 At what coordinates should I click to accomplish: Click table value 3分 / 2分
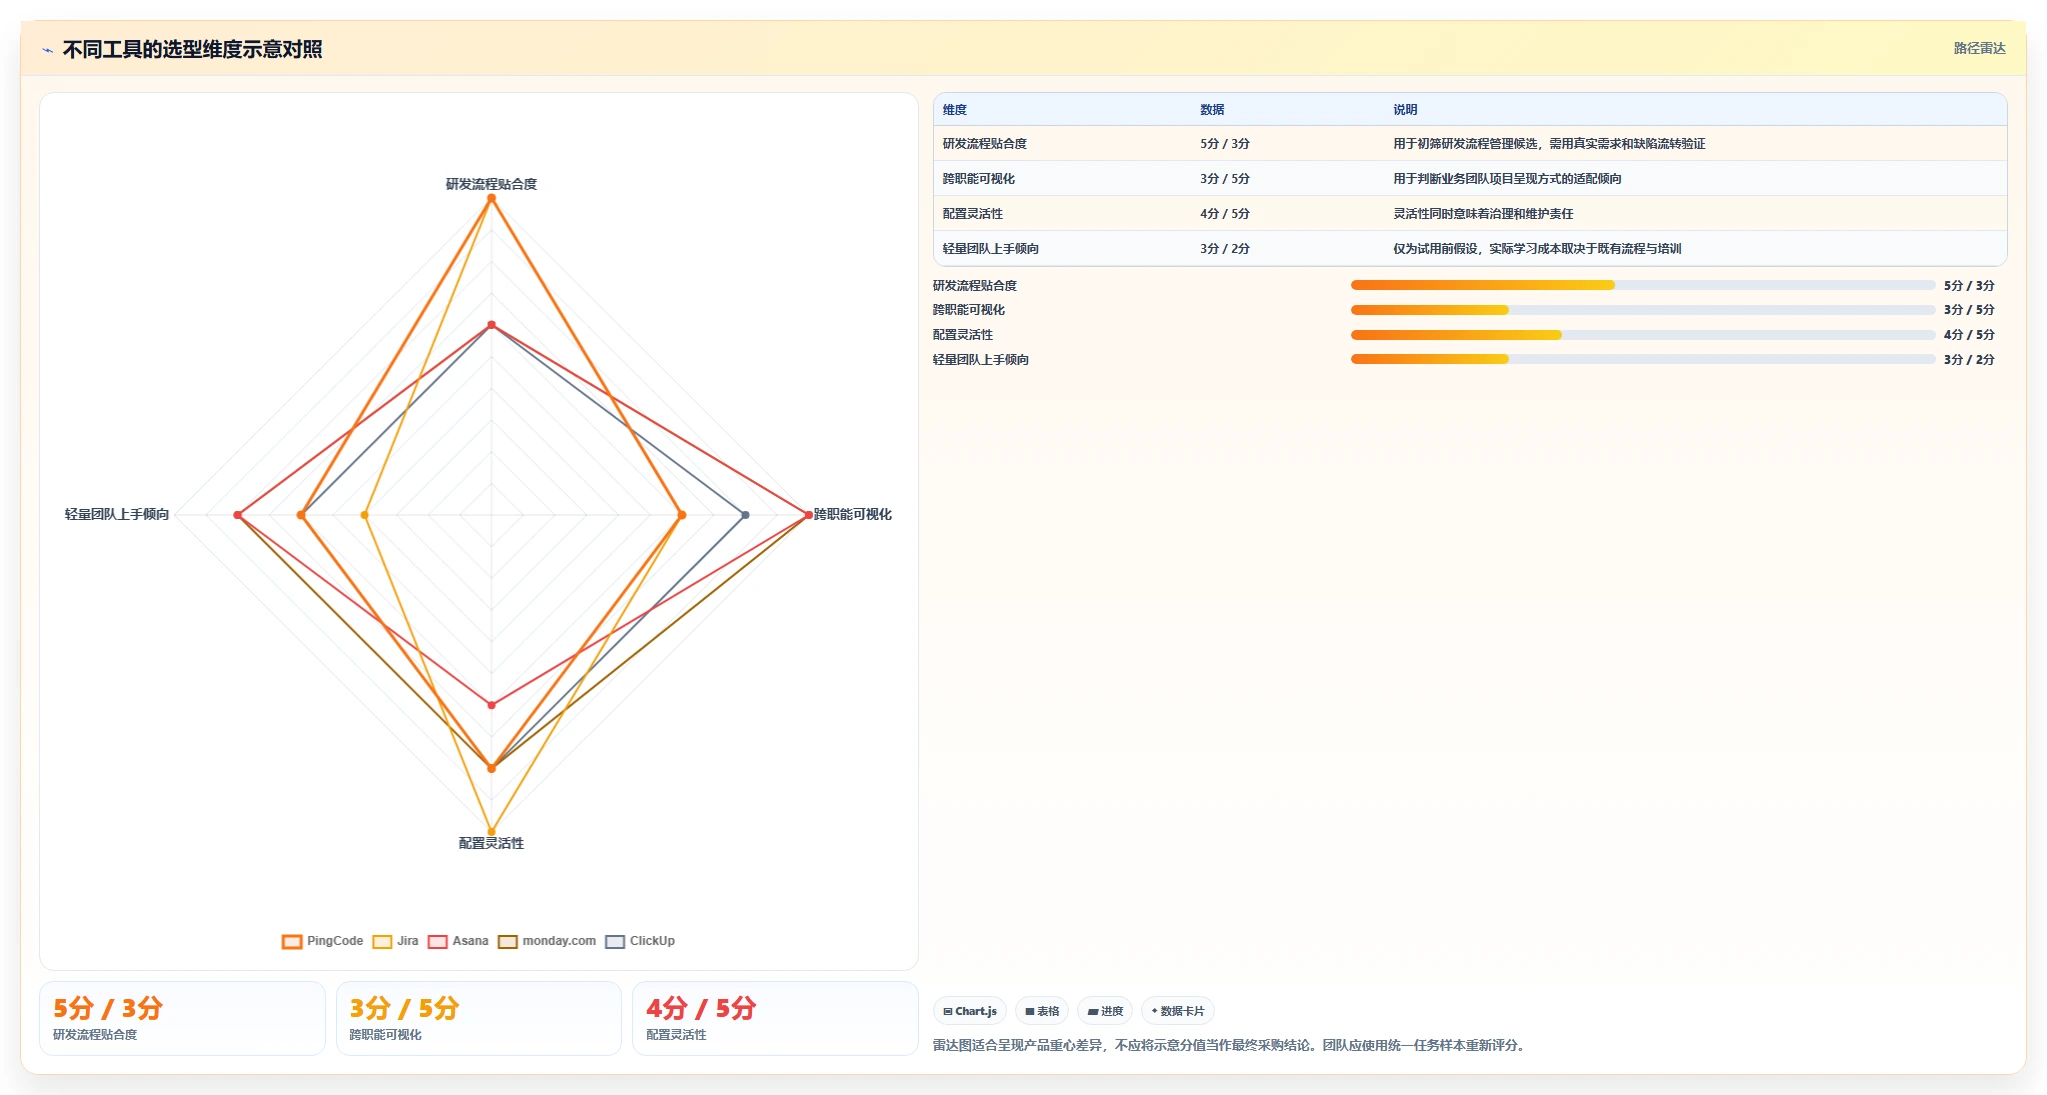[1225, 249]
